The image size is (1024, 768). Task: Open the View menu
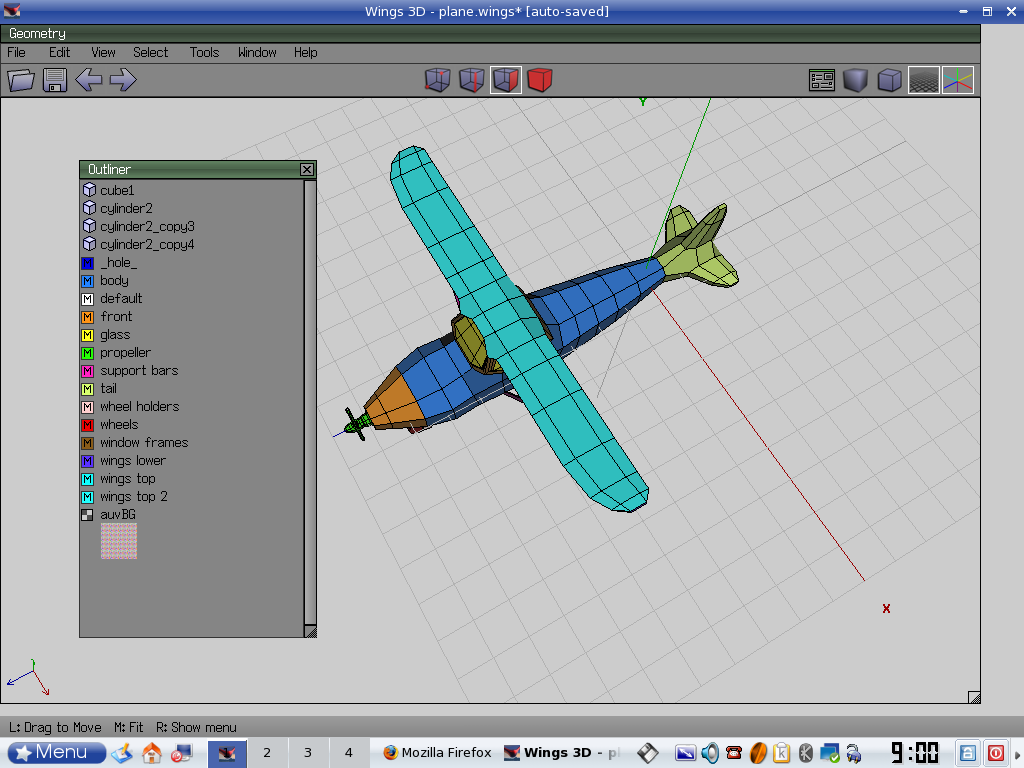click(103, 52)
